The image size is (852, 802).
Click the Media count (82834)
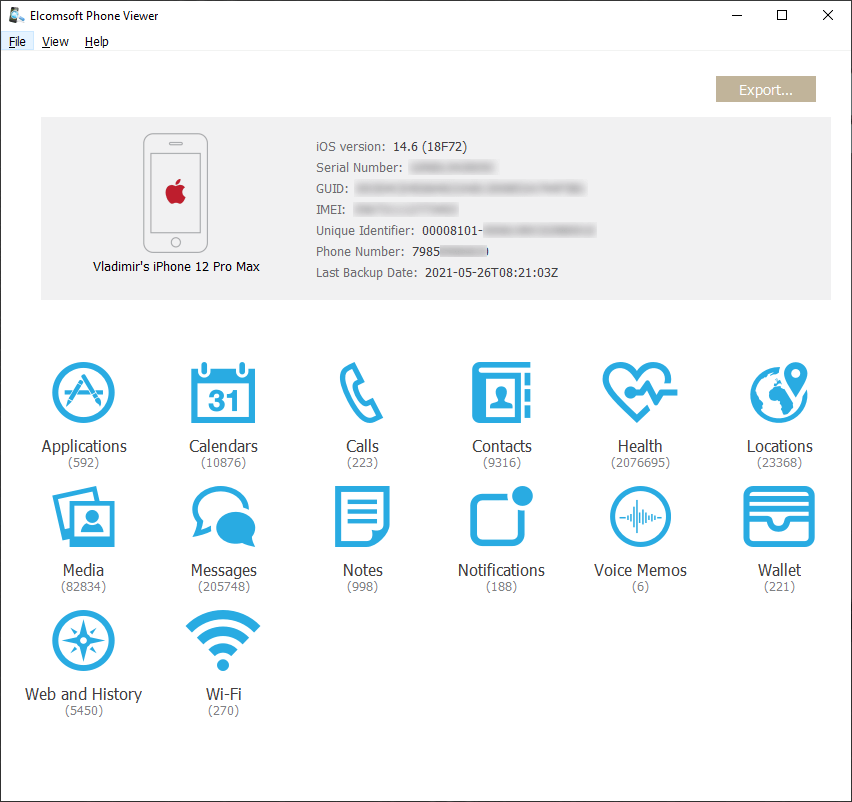[83, 586]
